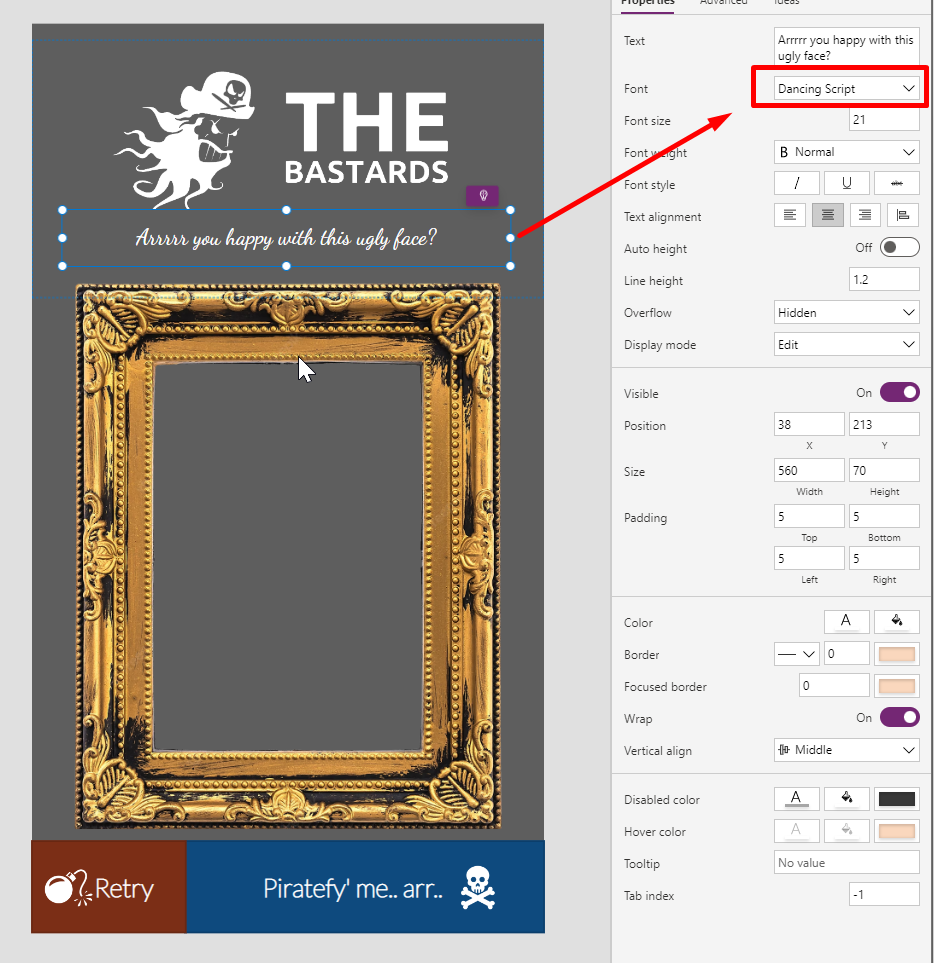The height and width of the screenshot is (963, 934).
Task: Click the Disabled color dark swatch
Action: click(x=897, y=798)
